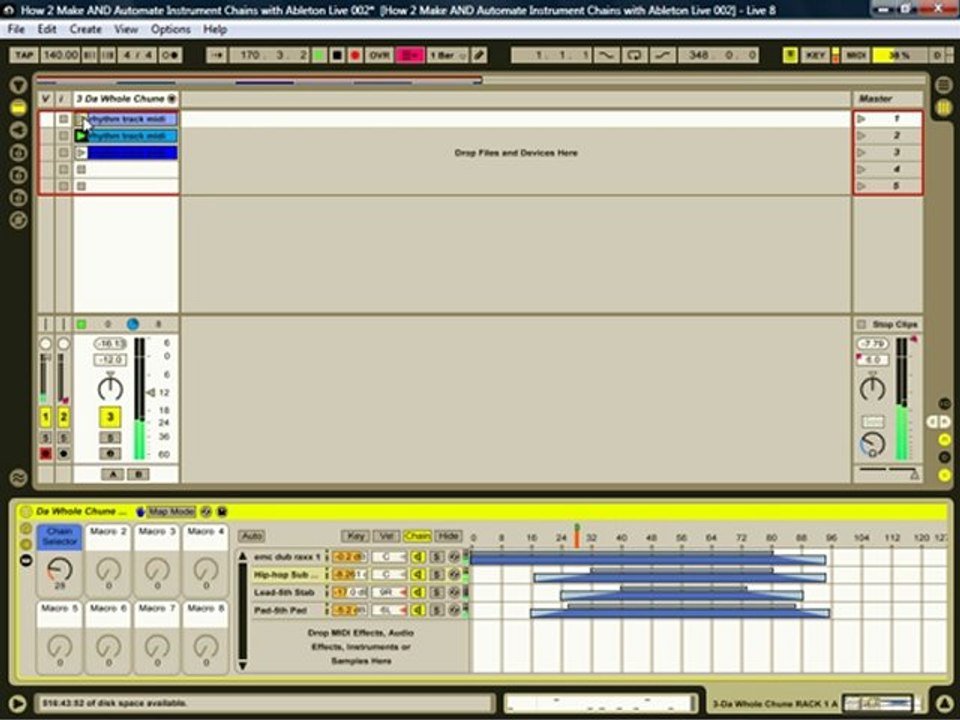Open the Groove Pool wave icon
The height and width of the screenshot is (720, 960).
tap(18, 478)
